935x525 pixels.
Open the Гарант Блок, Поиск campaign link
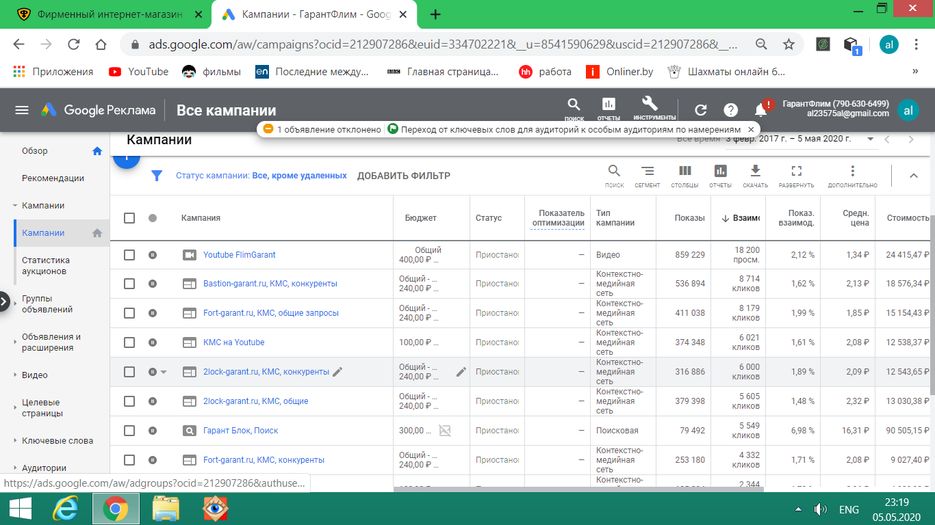pyautogui.click(x=240, y=430)
